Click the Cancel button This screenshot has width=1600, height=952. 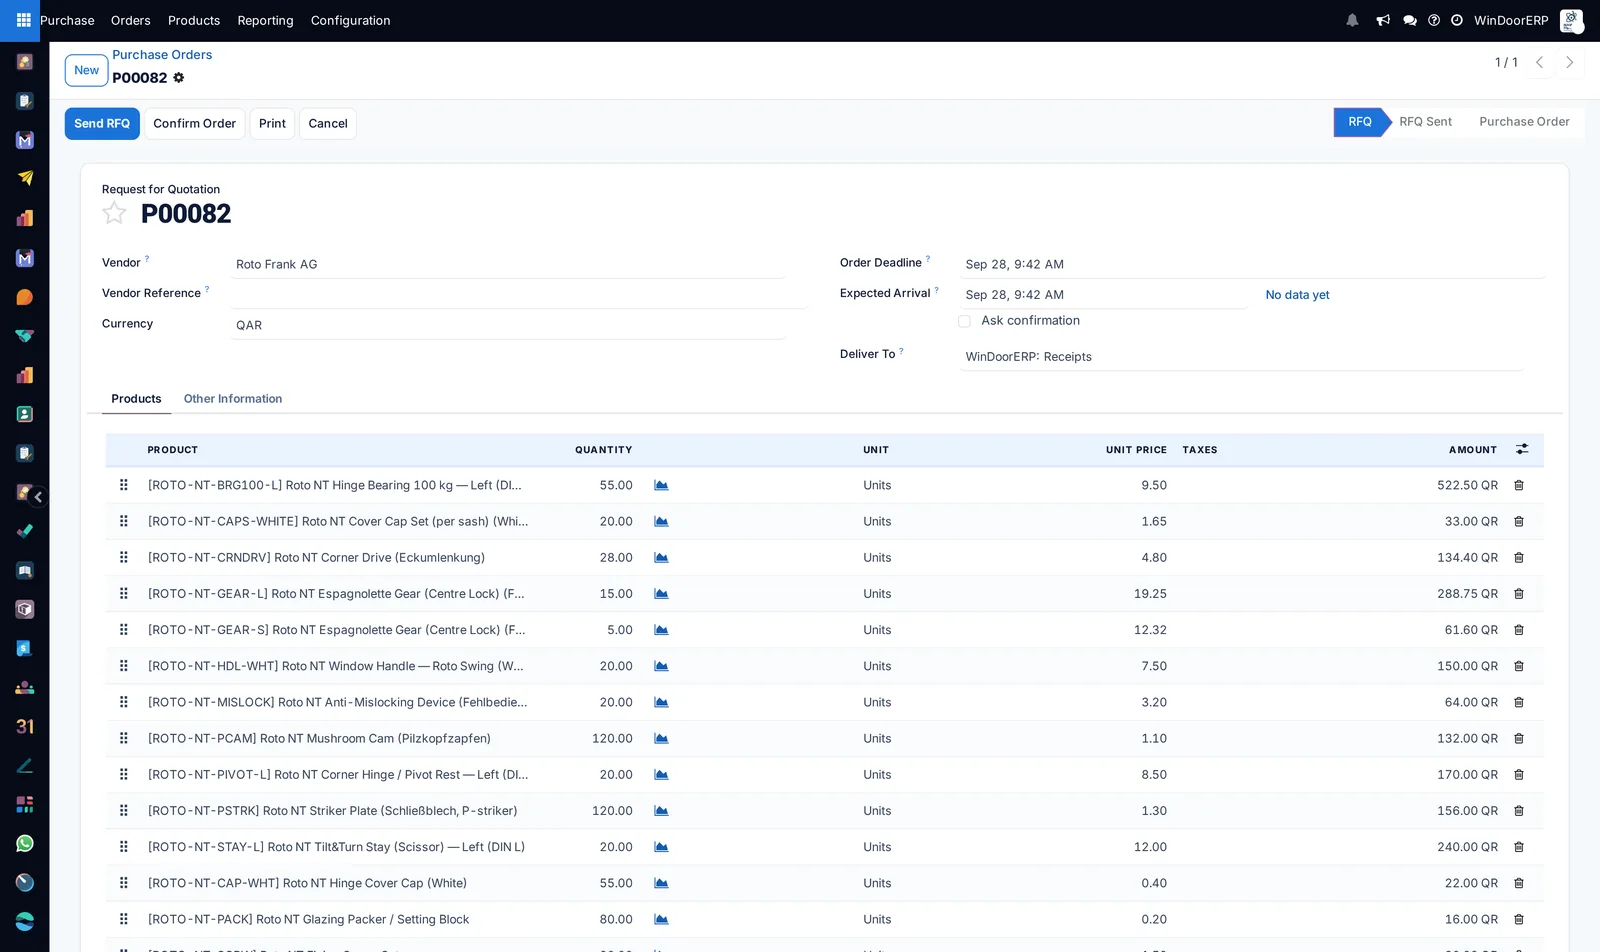[328, 124]
